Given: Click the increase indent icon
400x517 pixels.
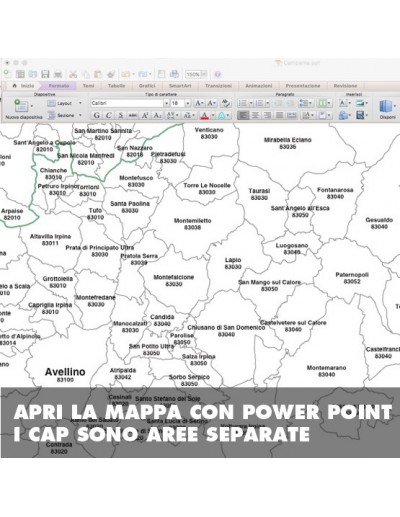Looking at the screenshot, I should point(290,103).
